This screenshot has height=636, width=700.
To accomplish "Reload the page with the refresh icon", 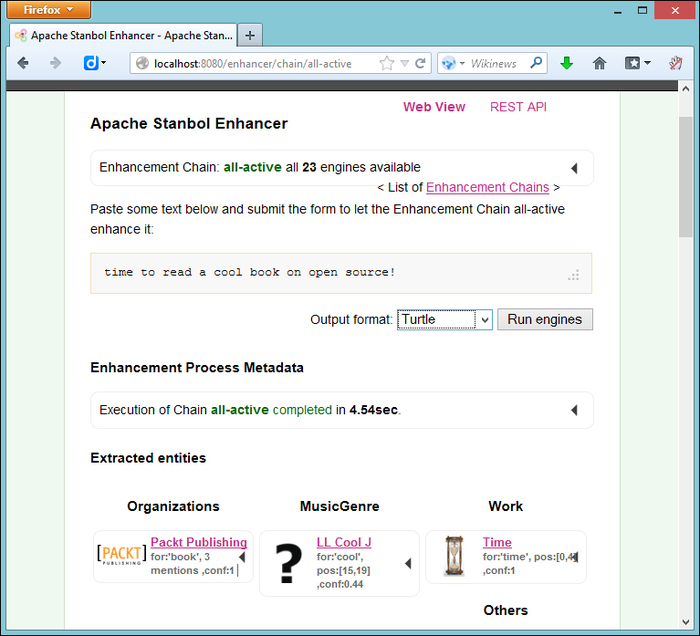I will click(420, 63).
